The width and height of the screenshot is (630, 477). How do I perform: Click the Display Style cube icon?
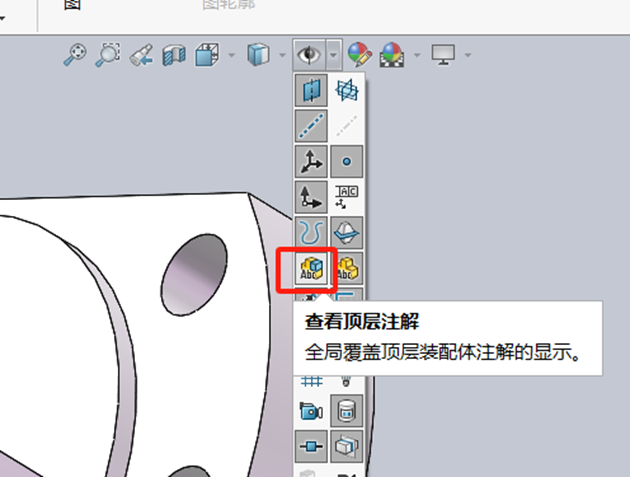[258, 54]
